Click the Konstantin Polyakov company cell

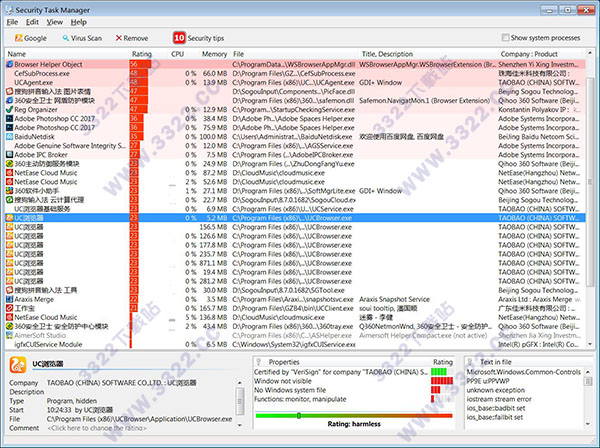(539, 109)
